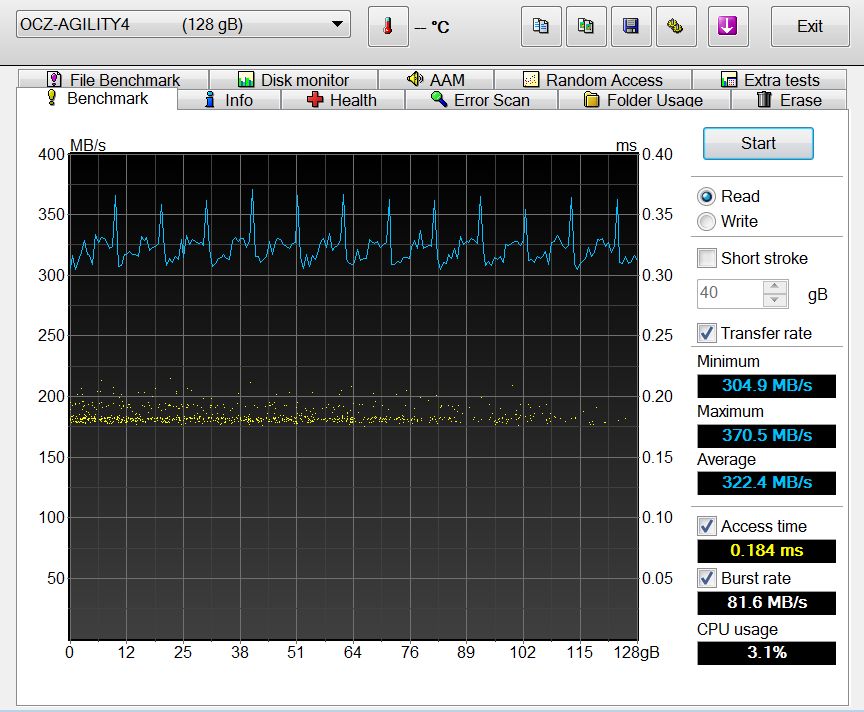The image size is (864, 712).
Task: Click the floppy disk save icon
Action: [631, 27]
